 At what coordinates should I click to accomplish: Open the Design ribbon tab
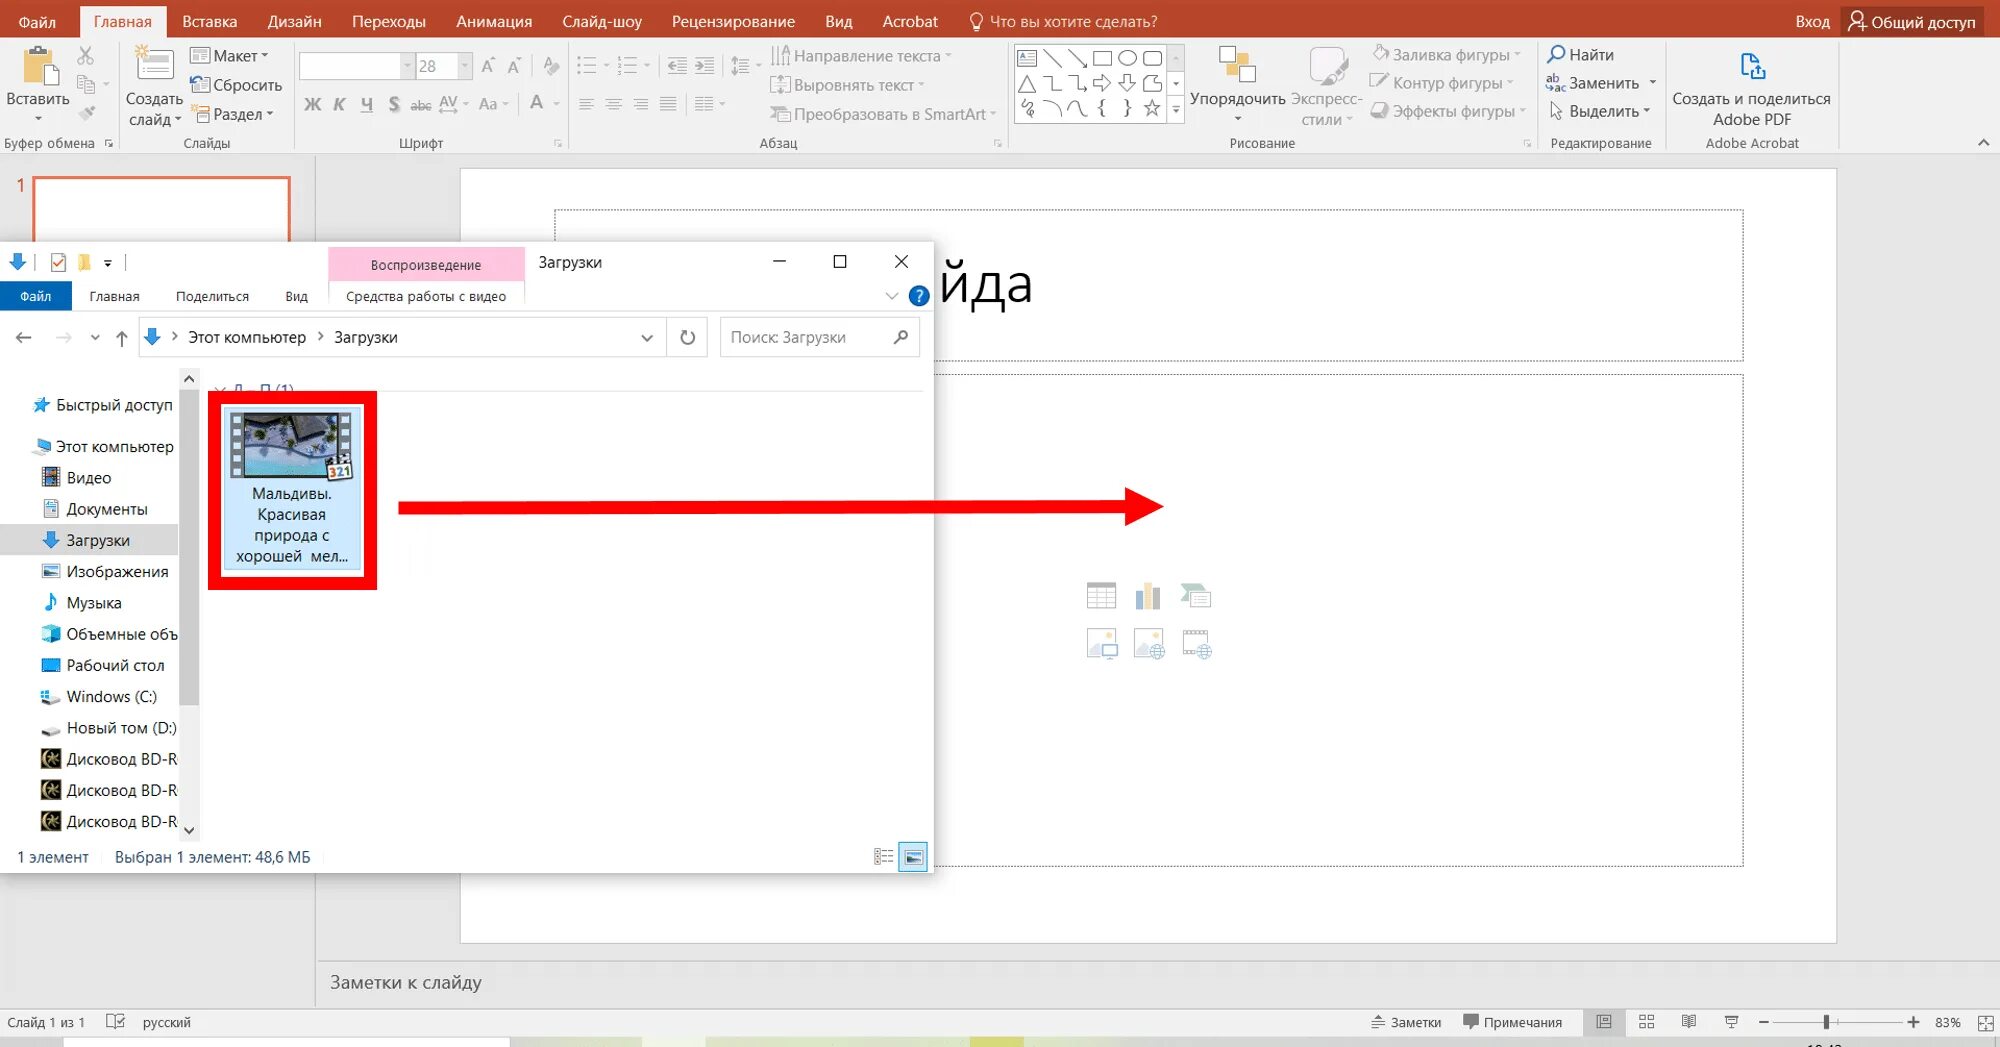click(295, 21)
